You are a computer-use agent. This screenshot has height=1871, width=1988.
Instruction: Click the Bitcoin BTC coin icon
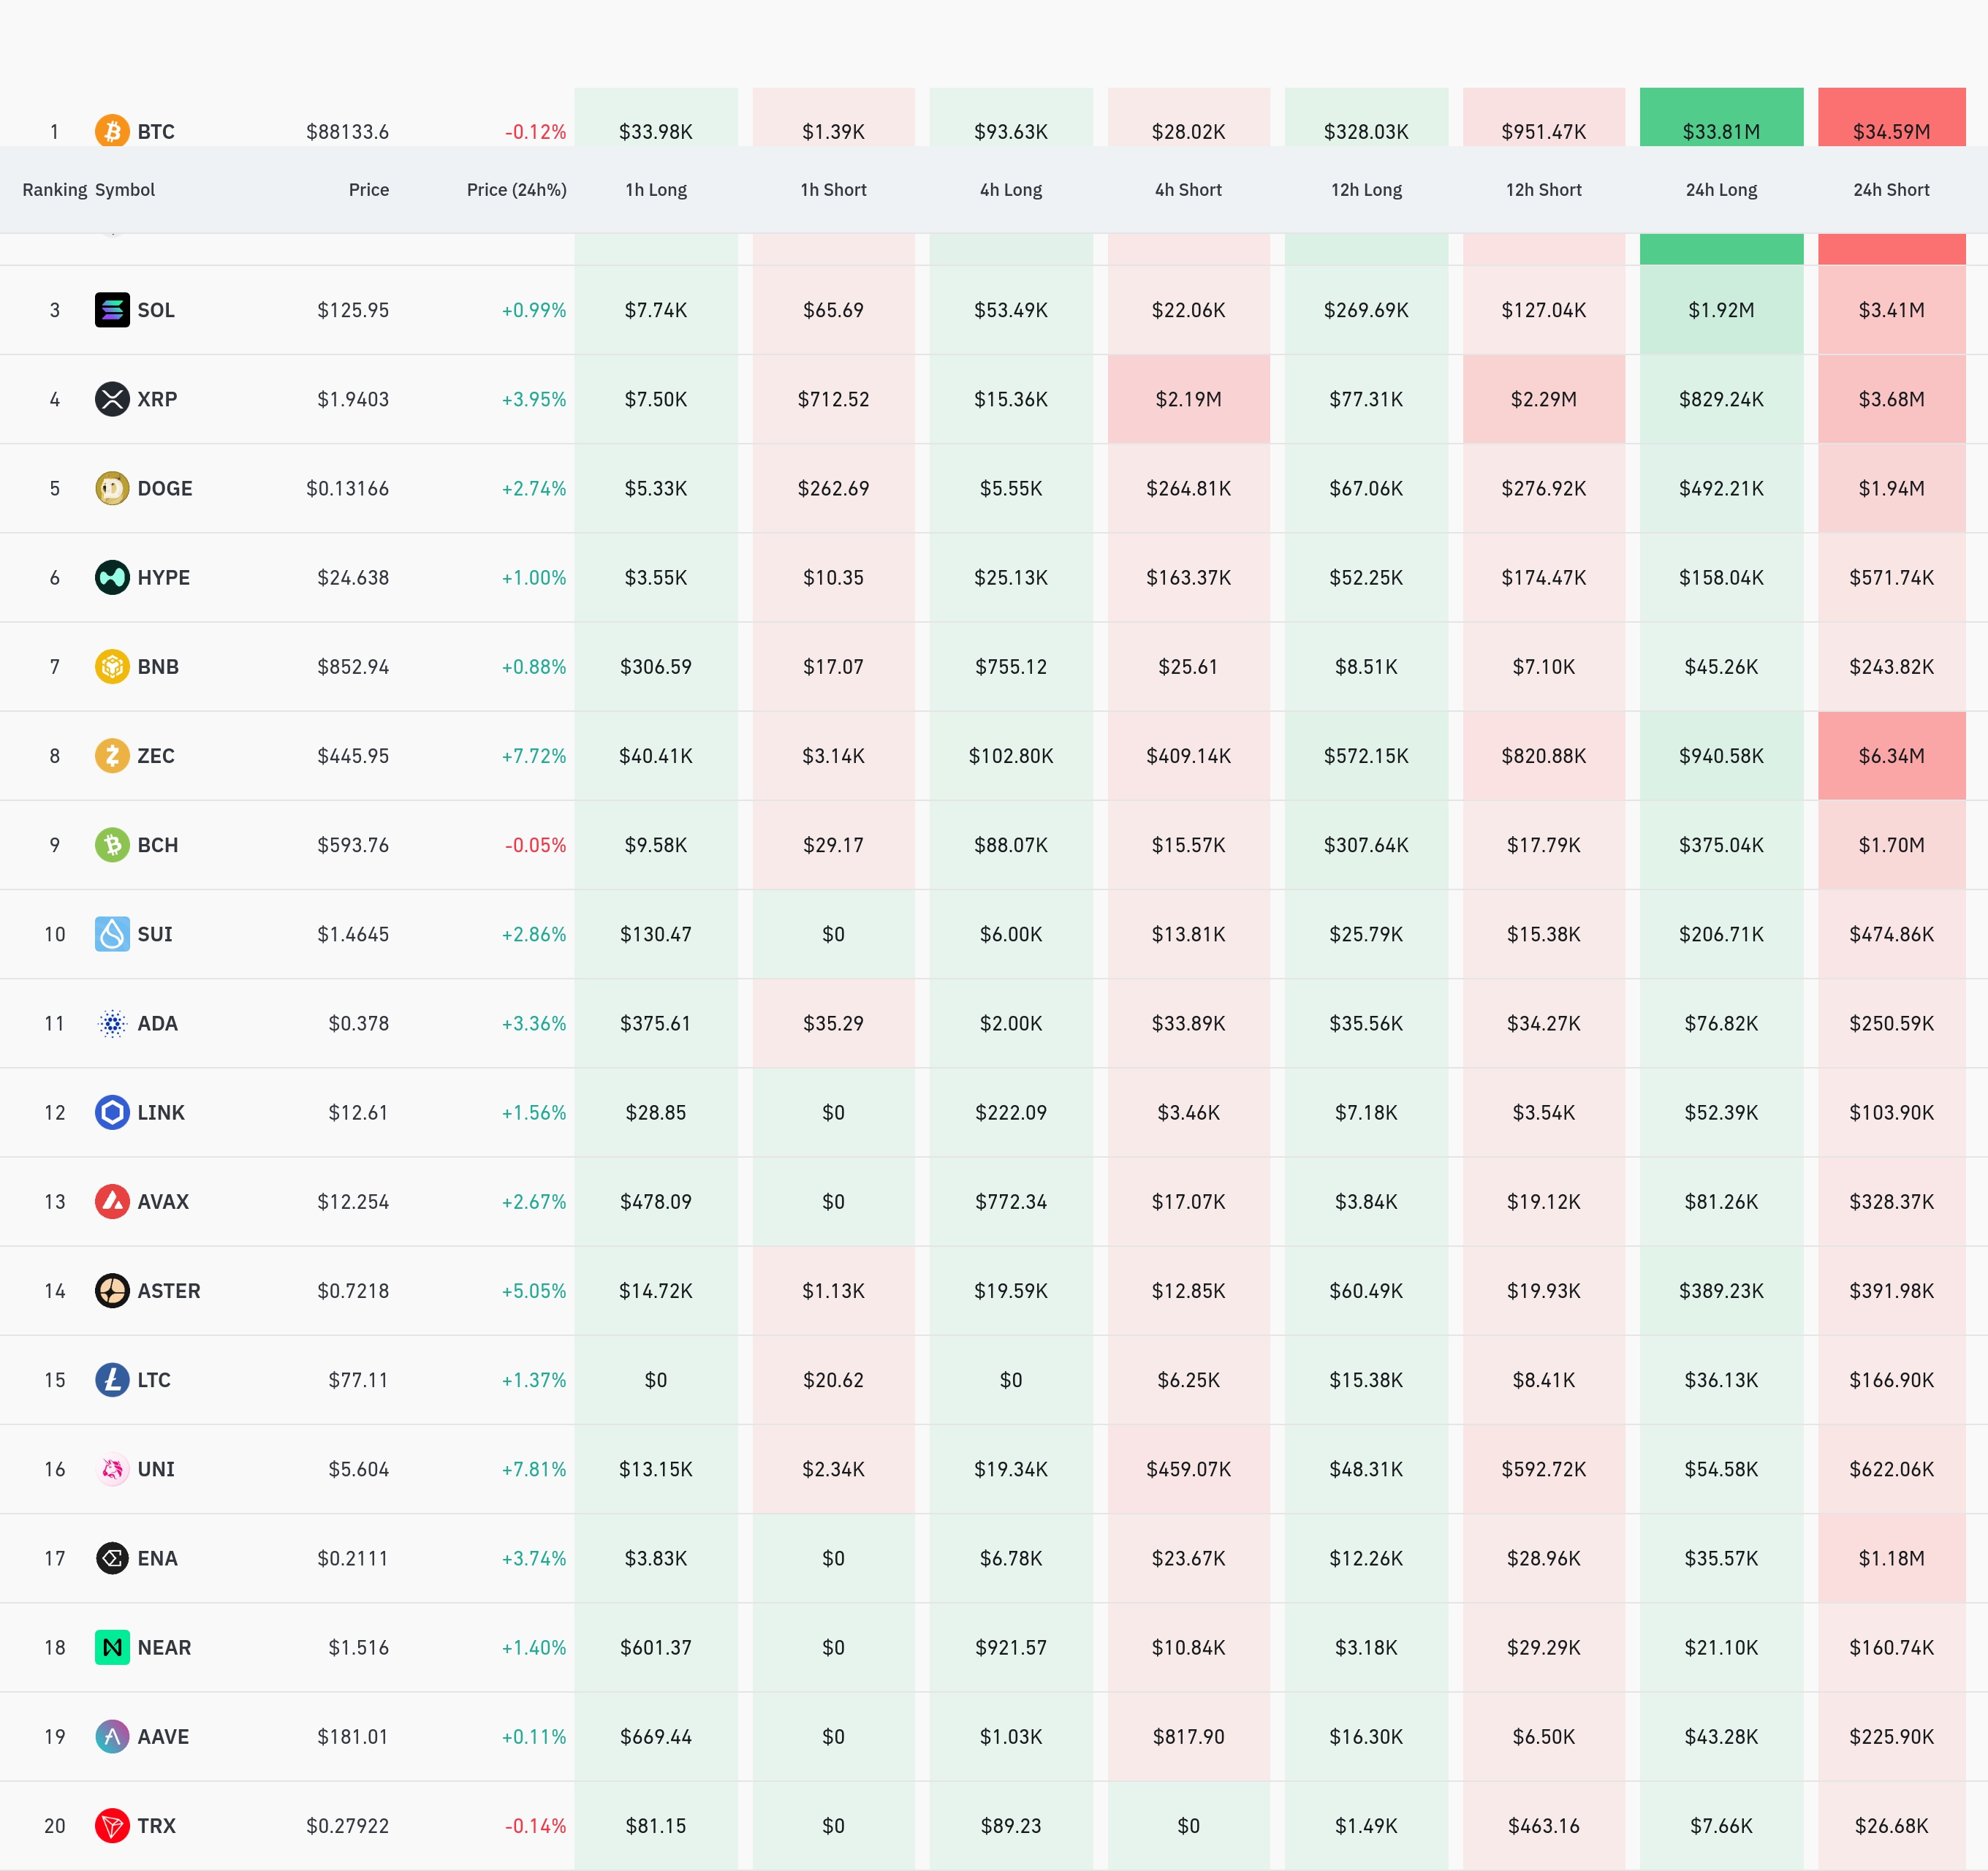(x=112, y=131)
